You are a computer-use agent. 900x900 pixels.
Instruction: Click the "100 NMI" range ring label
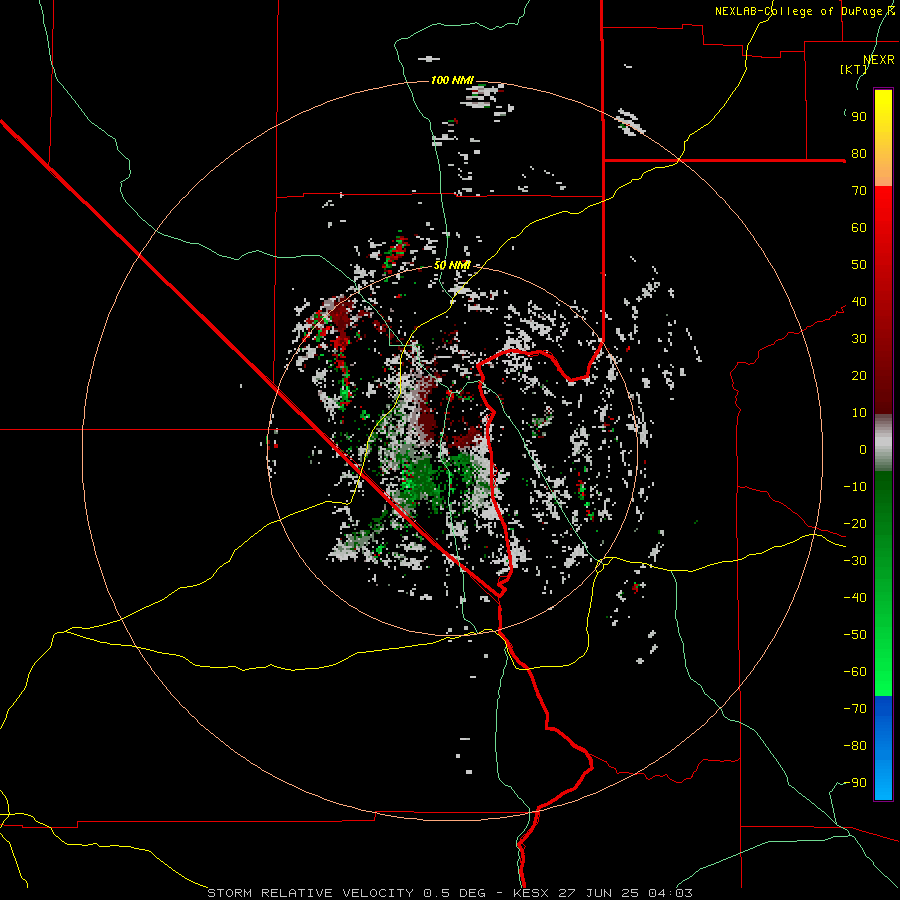pos(452,80)
